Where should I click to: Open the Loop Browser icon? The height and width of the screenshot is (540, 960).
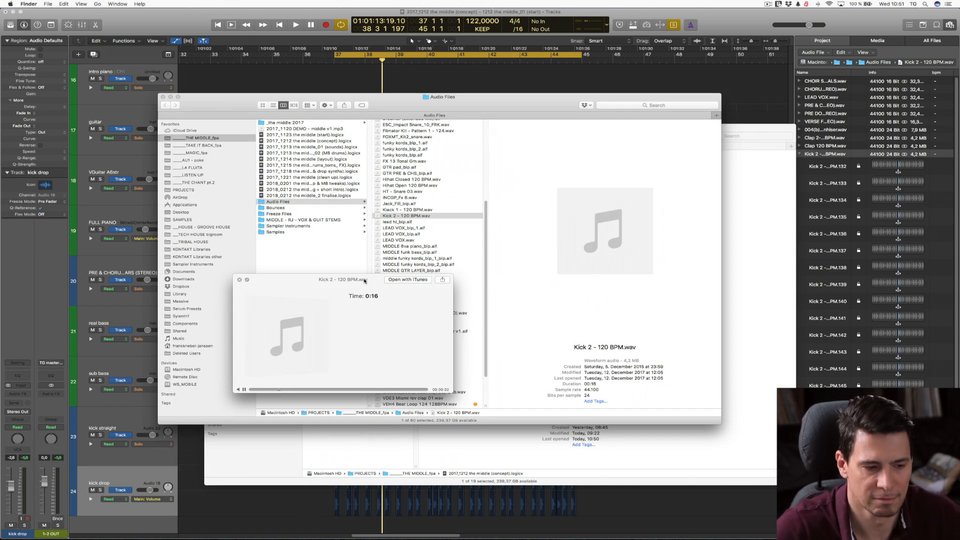tap(936, 25)
